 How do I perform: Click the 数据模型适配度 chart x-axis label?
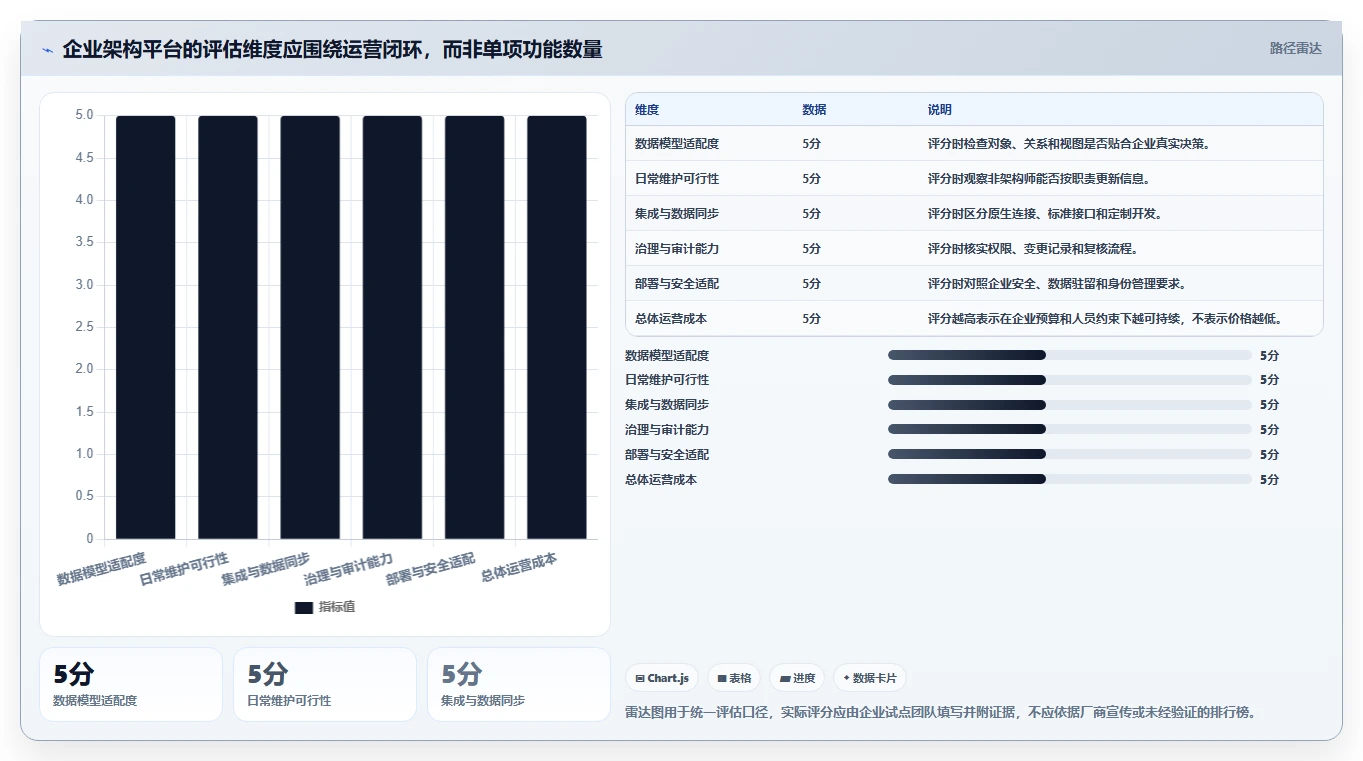click(x=102, y=569)
